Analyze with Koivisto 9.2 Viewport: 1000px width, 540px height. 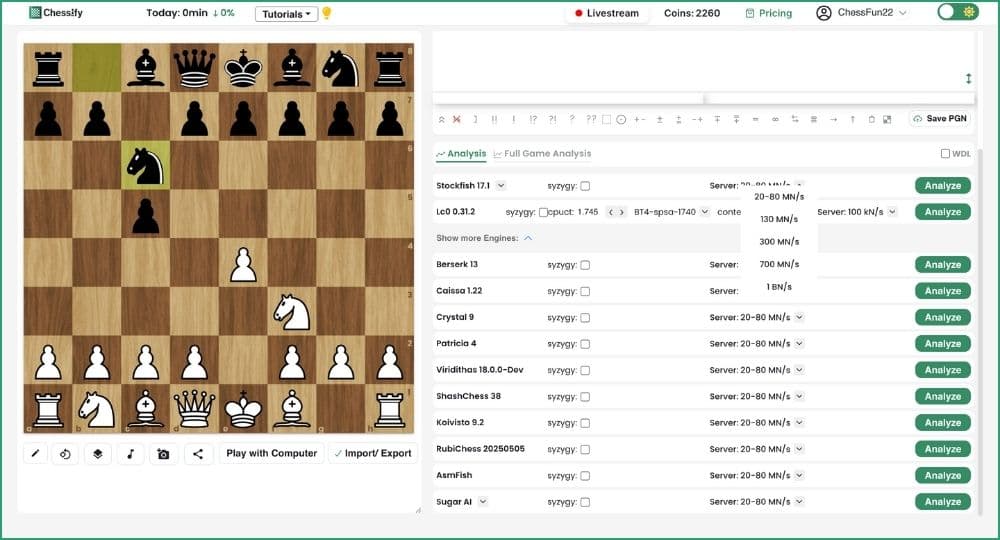coord(943,423)
